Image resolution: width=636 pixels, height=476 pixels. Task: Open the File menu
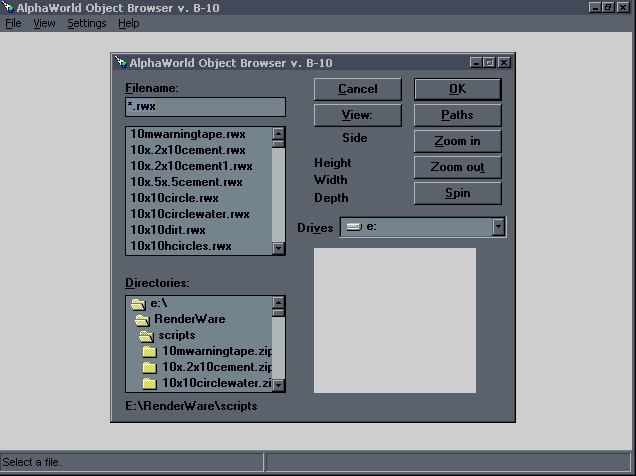pyautogui.click(x=13, y=24)
